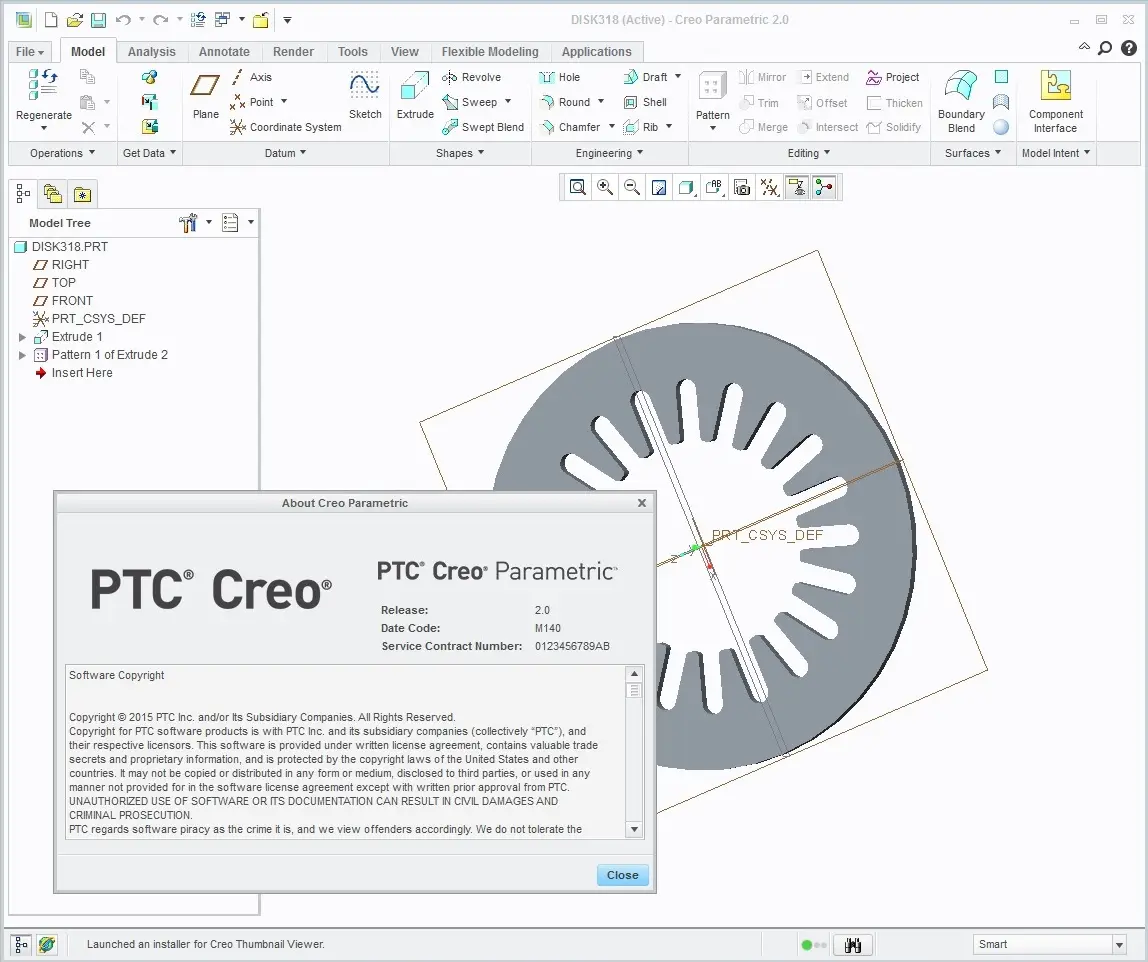Minimize the ribbon with the caret icon
The height and width of the screenshot is (962, 1148).
coord(1084,47)
